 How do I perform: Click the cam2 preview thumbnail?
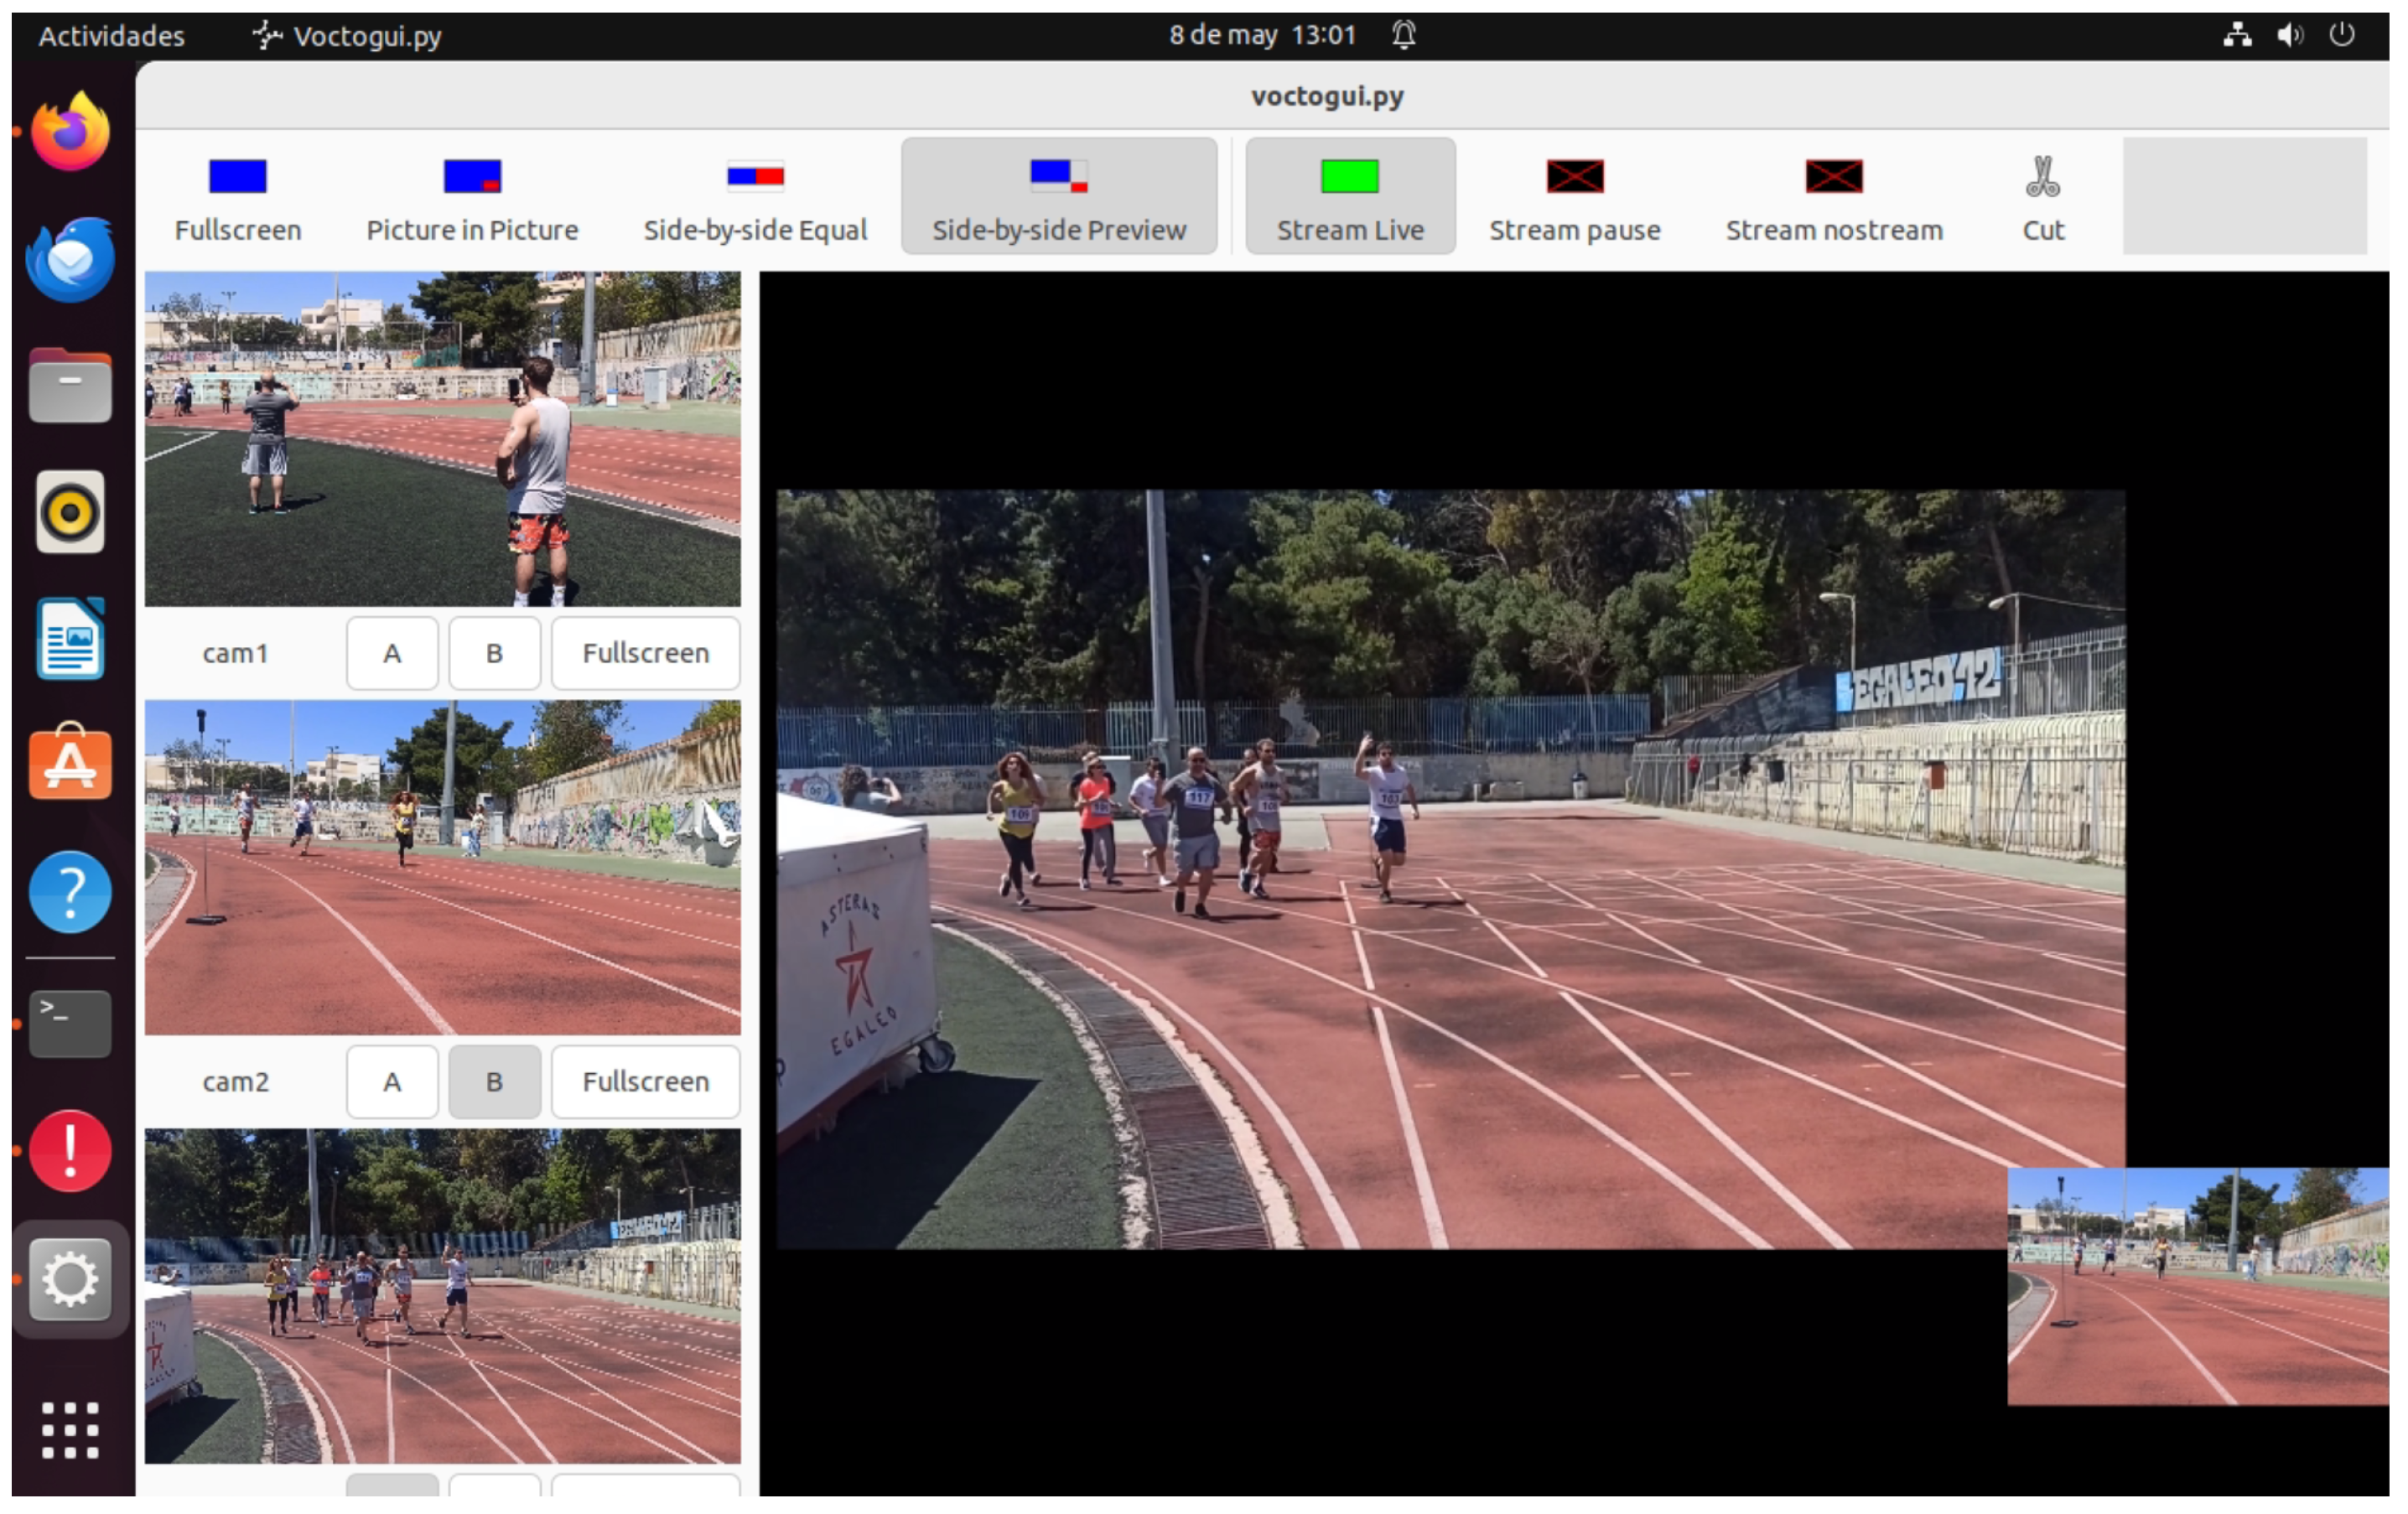point(442,867)
